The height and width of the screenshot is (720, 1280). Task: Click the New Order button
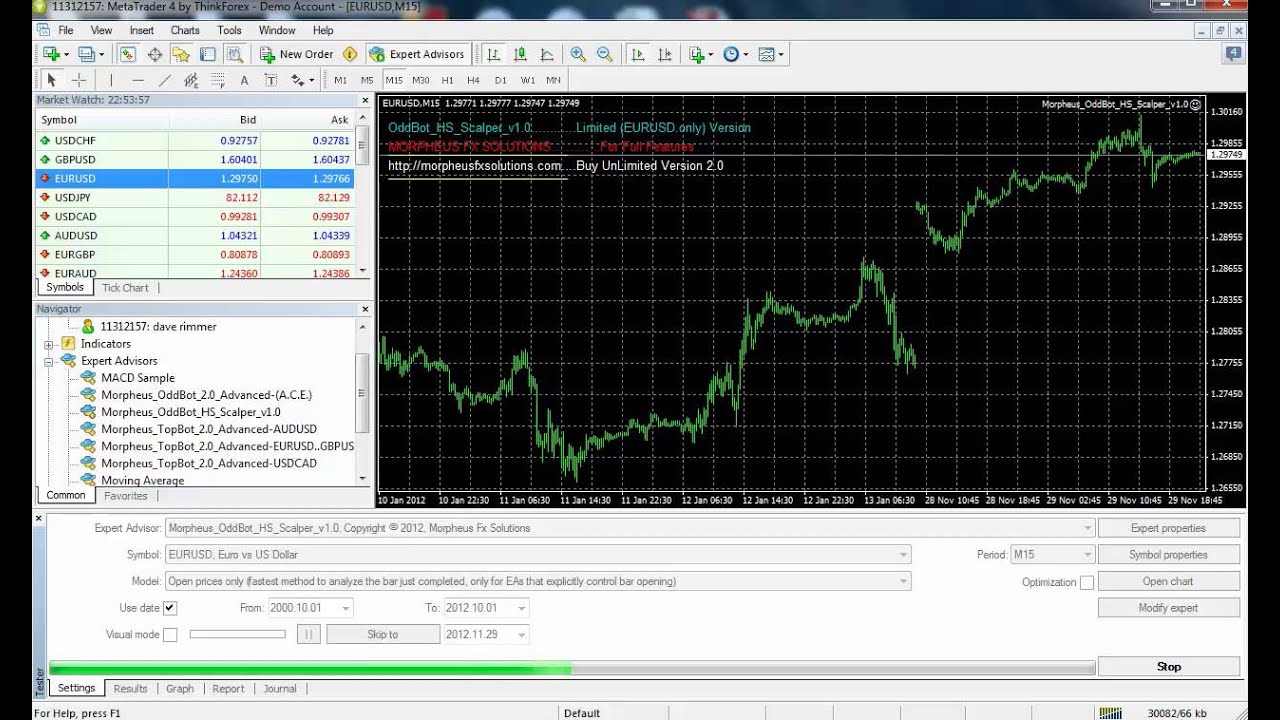pos(298,54)
